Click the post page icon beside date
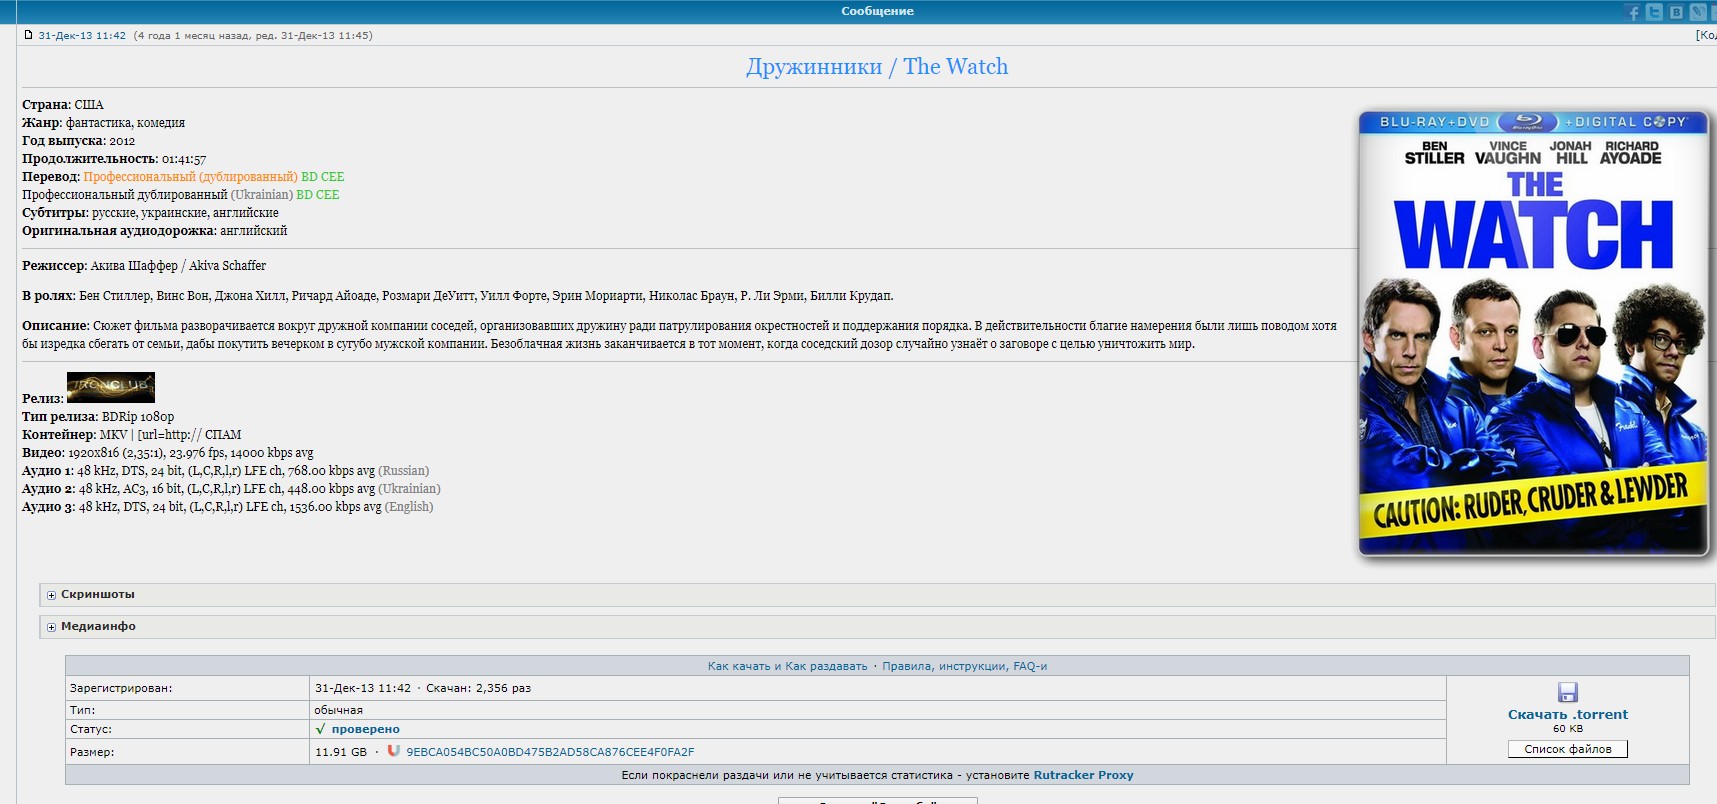 28,35
